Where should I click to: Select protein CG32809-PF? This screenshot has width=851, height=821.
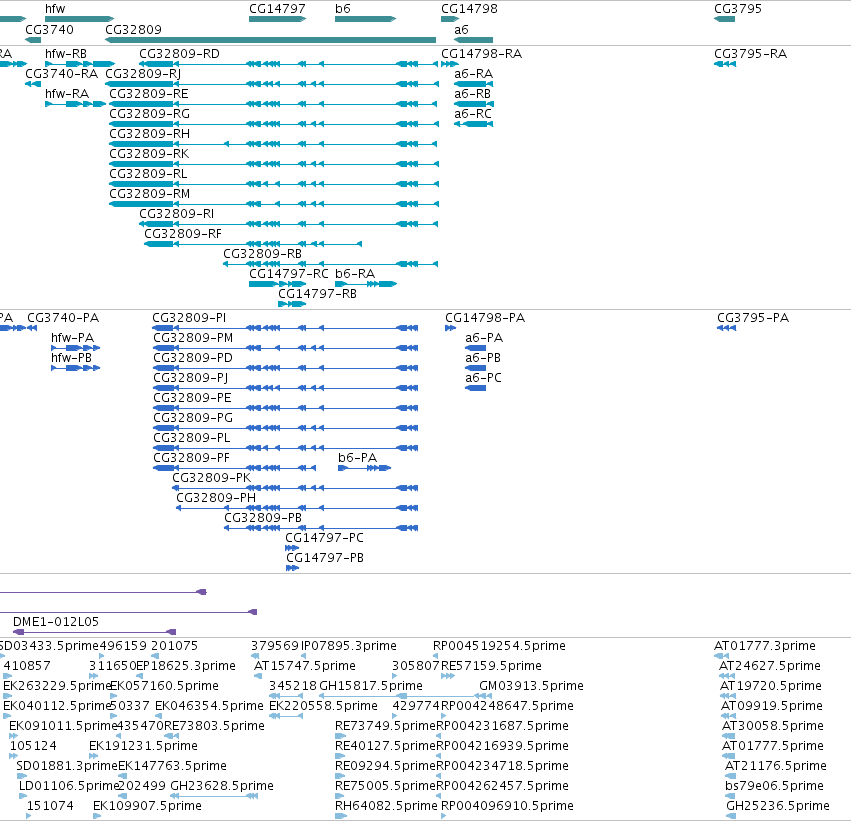(234, 468)
